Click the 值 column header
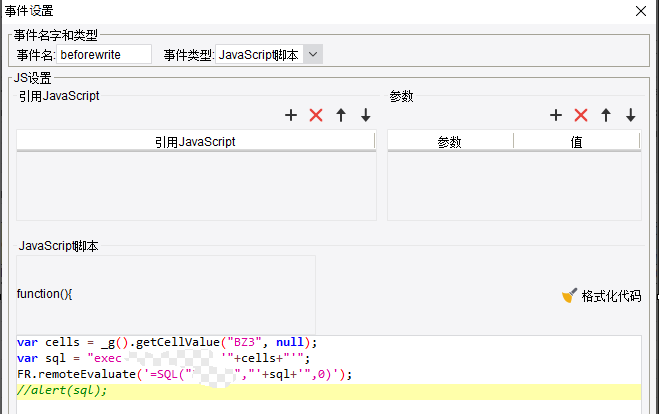659x414 pixels. pos(577,142)
